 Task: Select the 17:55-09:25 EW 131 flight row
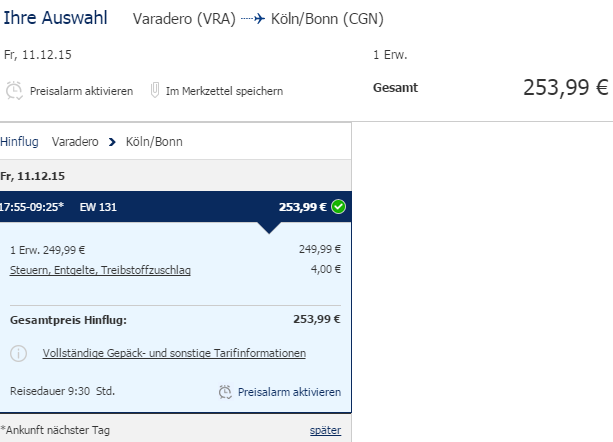pos(176,207)
